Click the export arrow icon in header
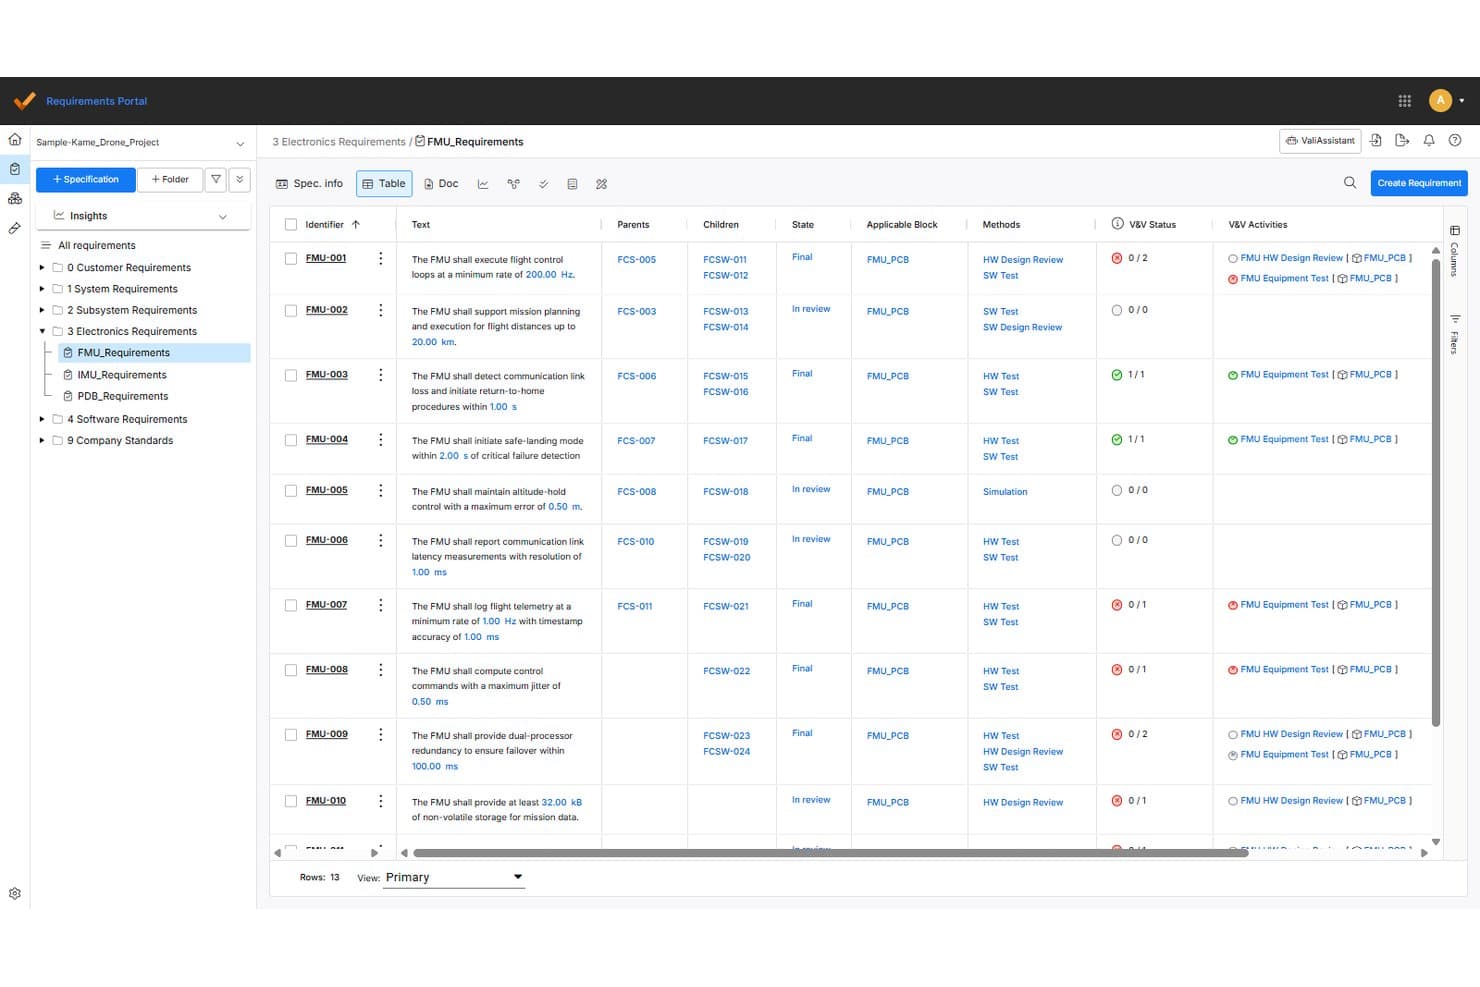The image size is (1480, 987). pos(1402,141)
